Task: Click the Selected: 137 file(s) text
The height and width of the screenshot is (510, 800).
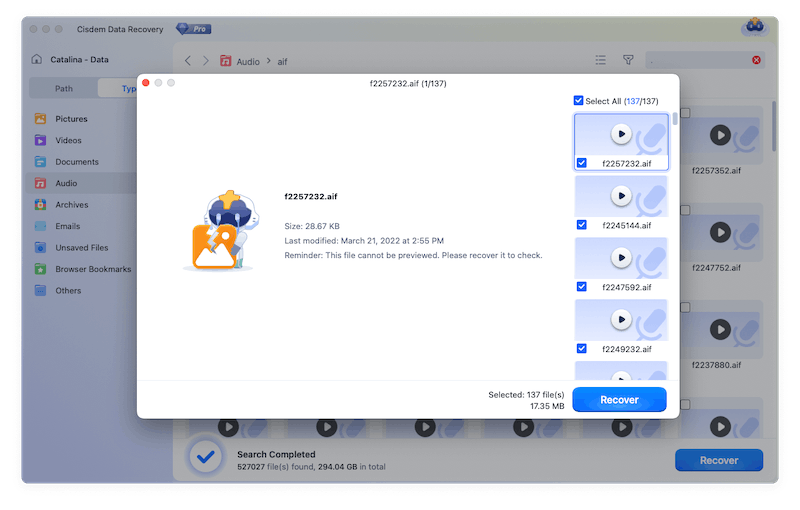Action: click(526, 395)
